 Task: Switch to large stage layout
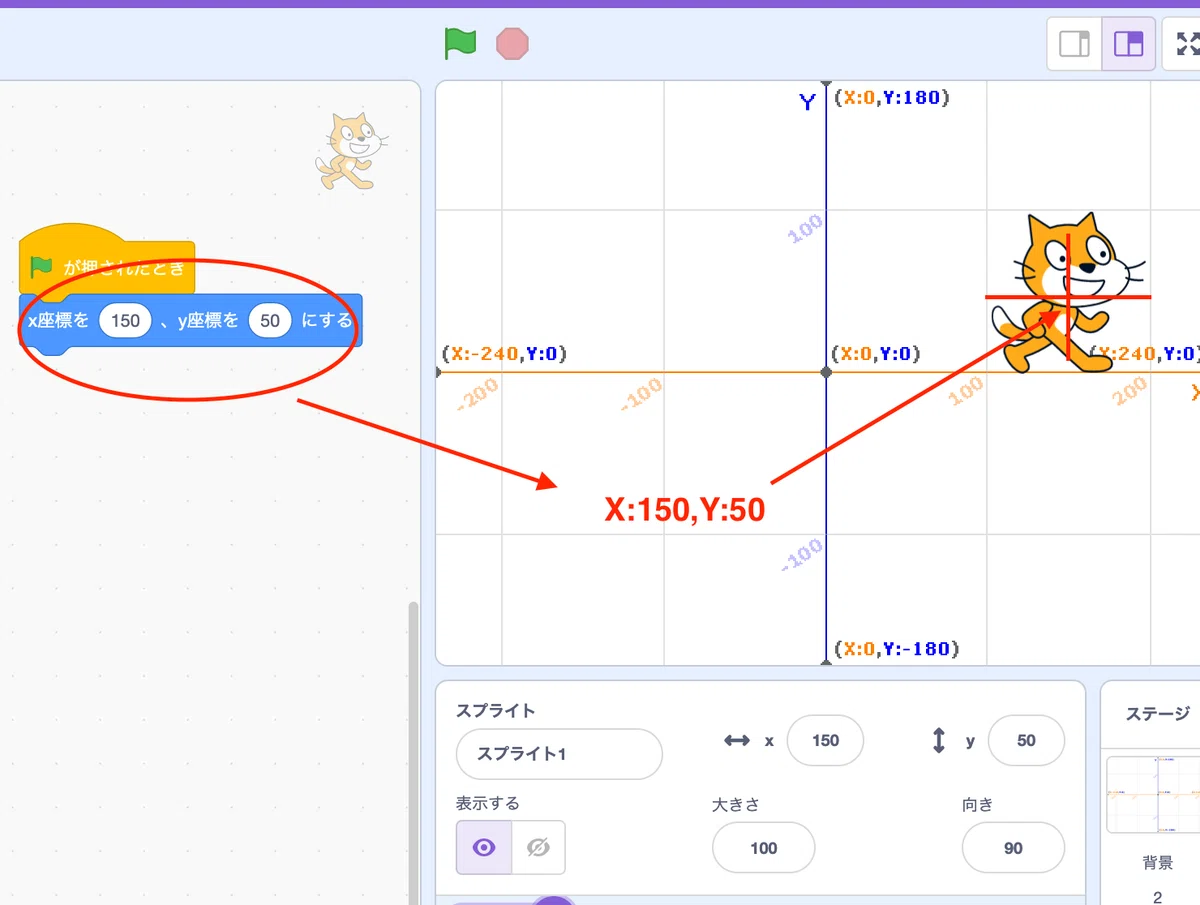tap(1128, 44)
